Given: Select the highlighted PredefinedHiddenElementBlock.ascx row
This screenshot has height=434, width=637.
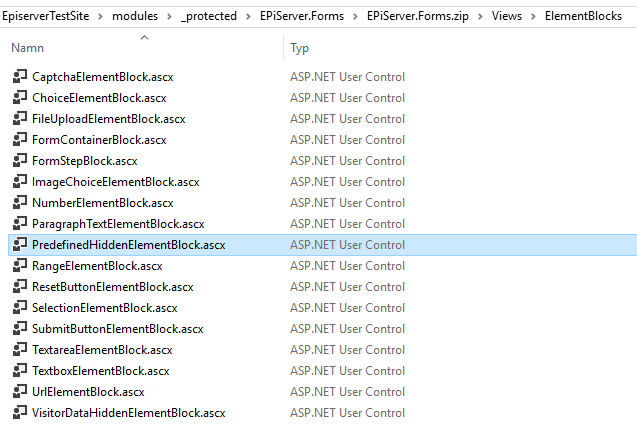Looking at the screenshot, I should tap(323, 245).
